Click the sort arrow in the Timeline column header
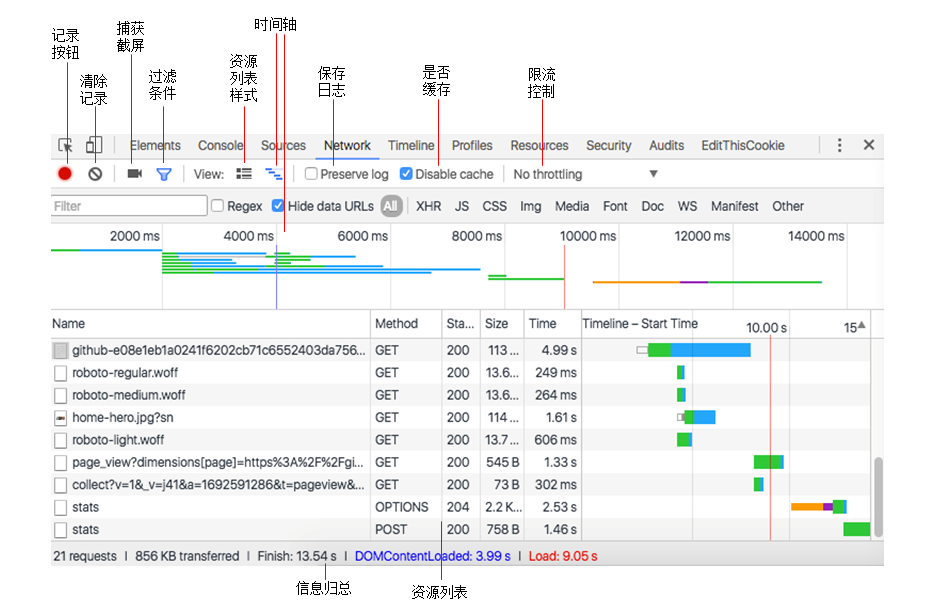Viewport: 935px width, 609px height. (862, 325)
